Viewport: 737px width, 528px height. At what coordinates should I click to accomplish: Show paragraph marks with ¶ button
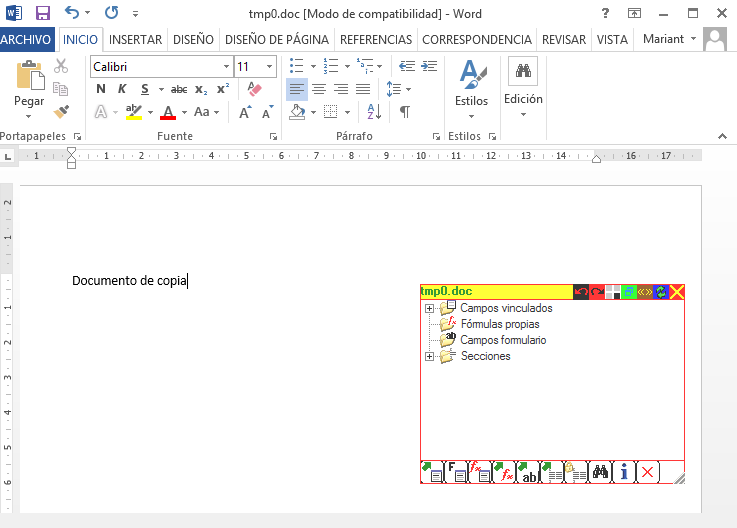(405, 112)
